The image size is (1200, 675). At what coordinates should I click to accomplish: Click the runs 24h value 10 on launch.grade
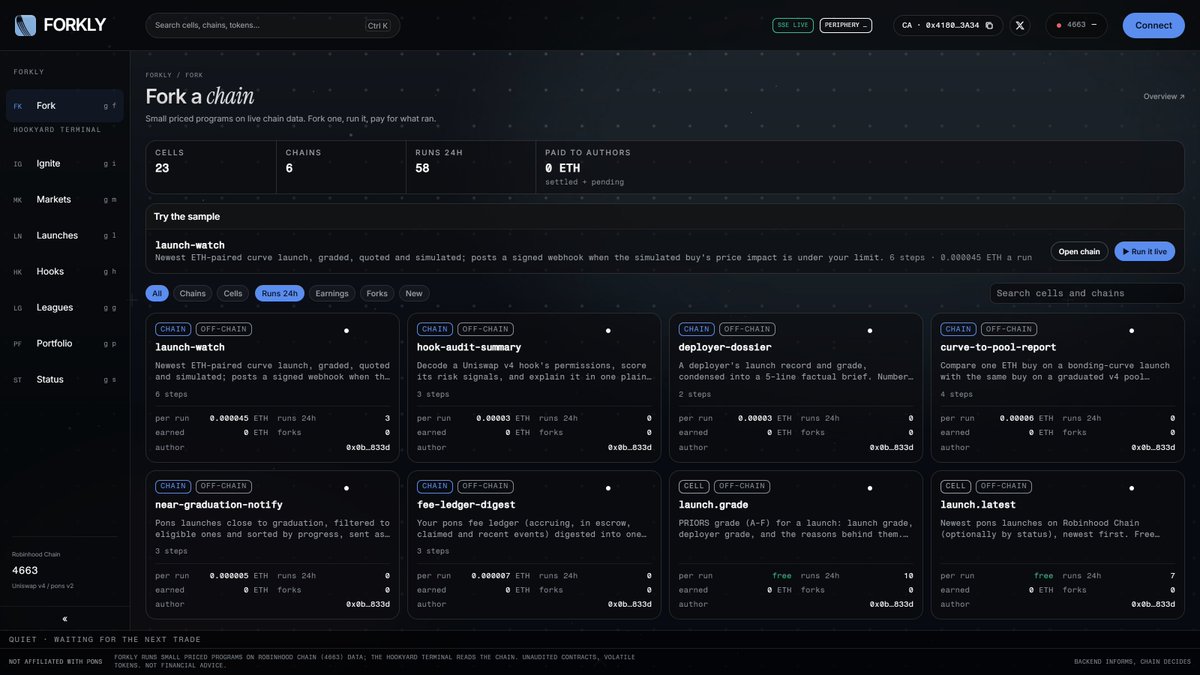click(908, 576)
